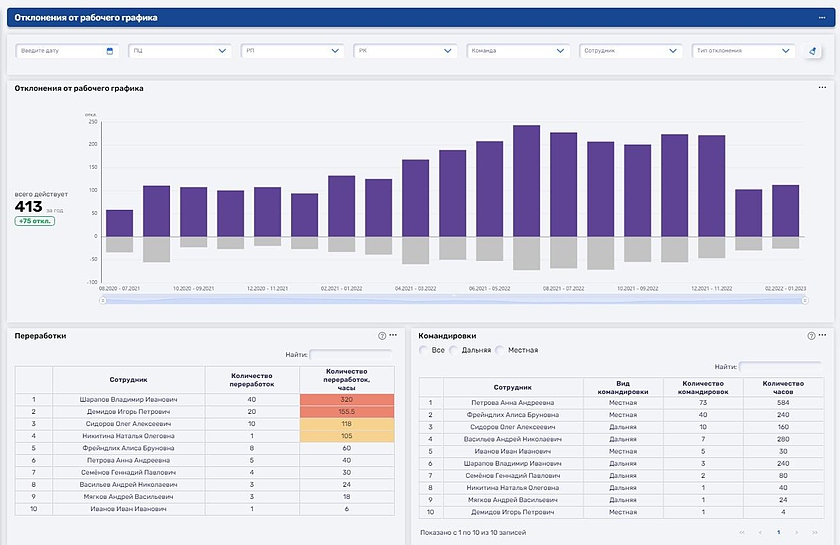The image size is (840, 545).
Task: Click page 1 in Командировки pagination
Action: [x=778, y=532]
